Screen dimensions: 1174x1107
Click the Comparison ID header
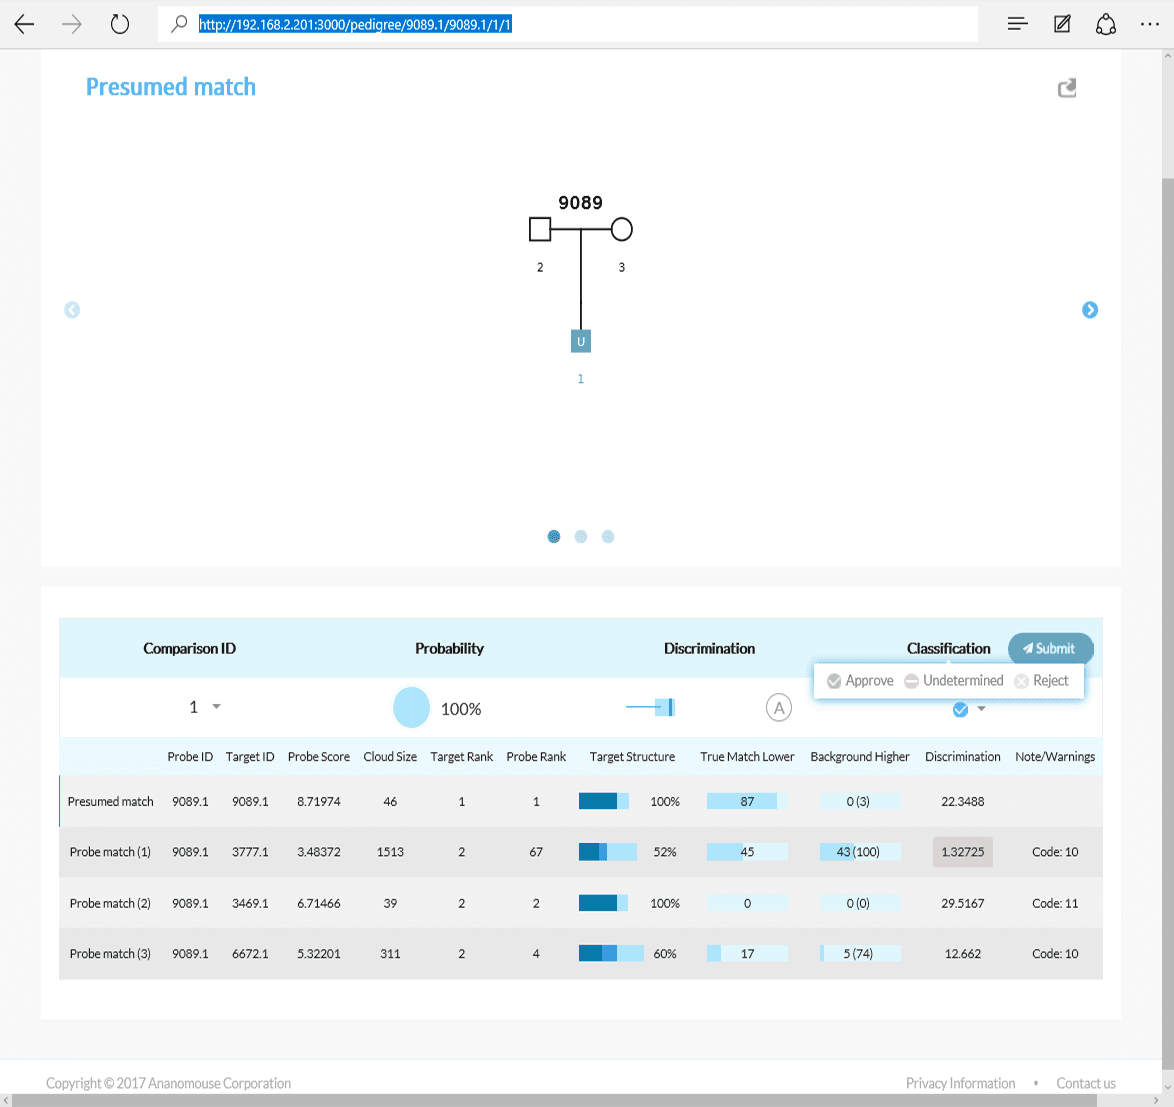pyautogui.click(x=189, y=648)
